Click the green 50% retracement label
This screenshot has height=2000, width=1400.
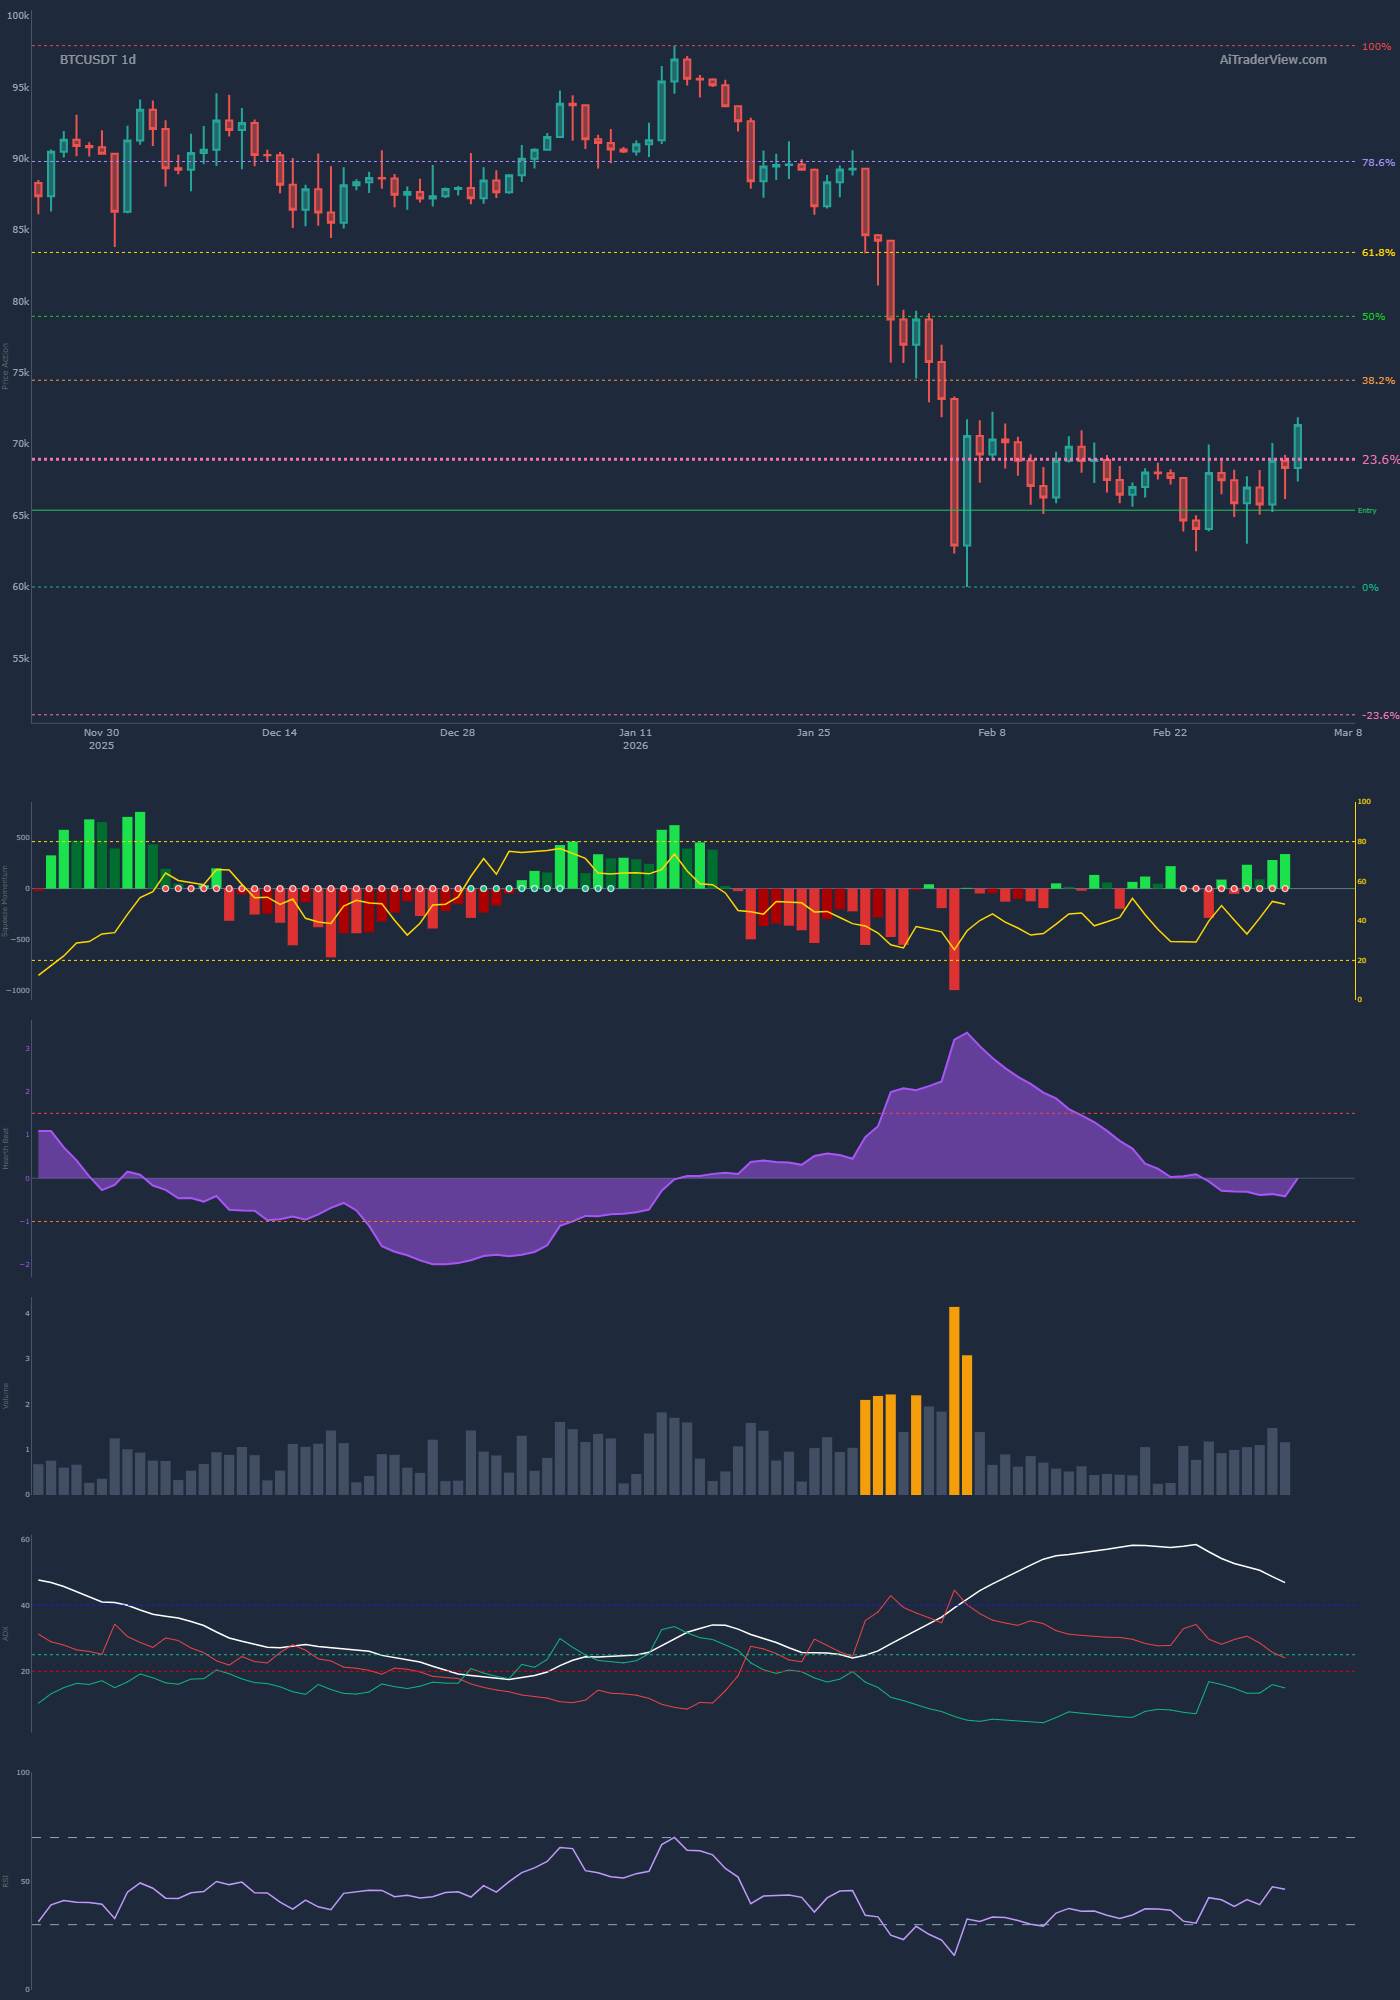1373,317
